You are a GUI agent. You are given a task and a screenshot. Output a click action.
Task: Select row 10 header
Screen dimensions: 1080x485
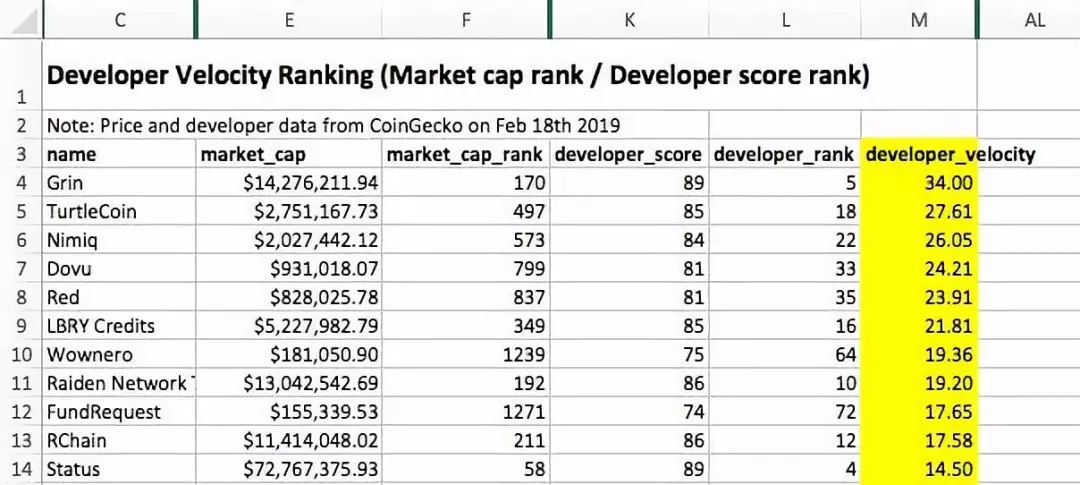click(21, 355)
